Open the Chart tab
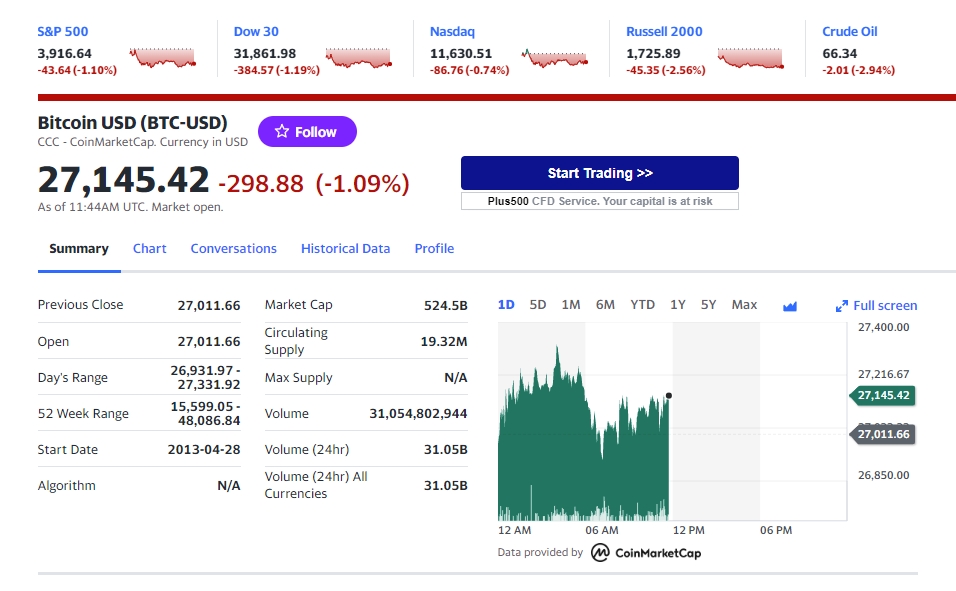The image size is (956, 591). (x=149, y=249)
